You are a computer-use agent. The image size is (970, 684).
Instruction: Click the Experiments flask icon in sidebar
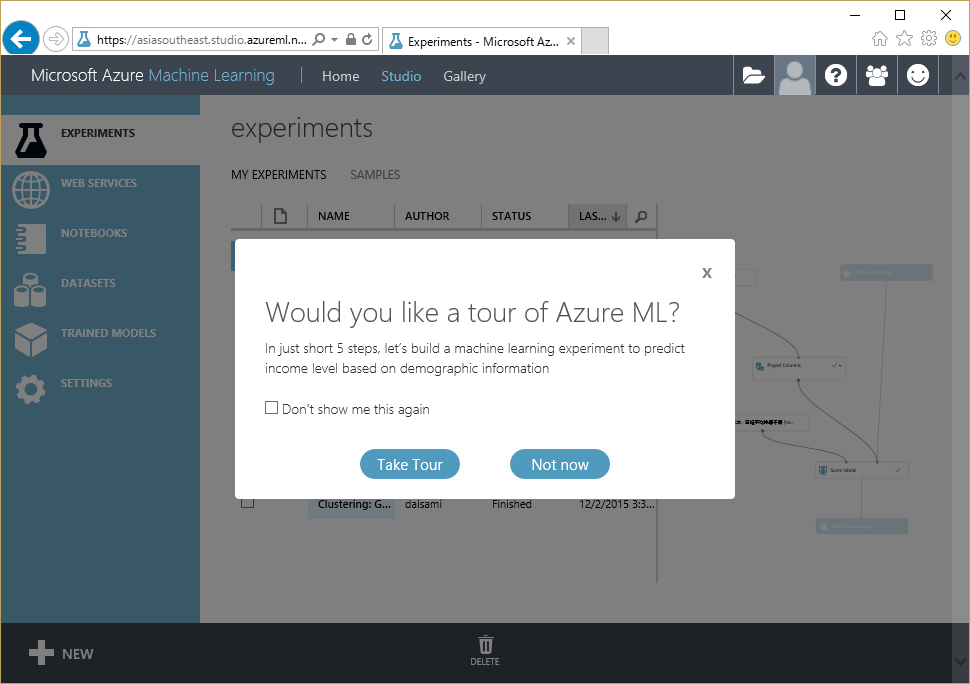click(31, 140)
